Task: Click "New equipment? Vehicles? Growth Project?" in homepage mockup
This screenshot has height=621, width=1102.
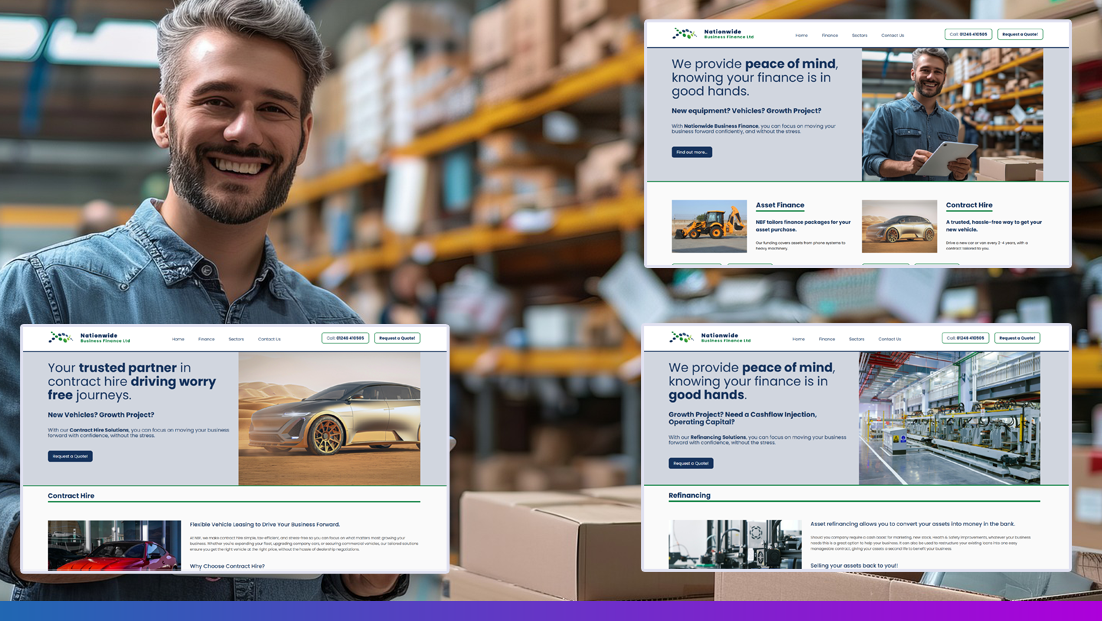Action: [746, 111]
